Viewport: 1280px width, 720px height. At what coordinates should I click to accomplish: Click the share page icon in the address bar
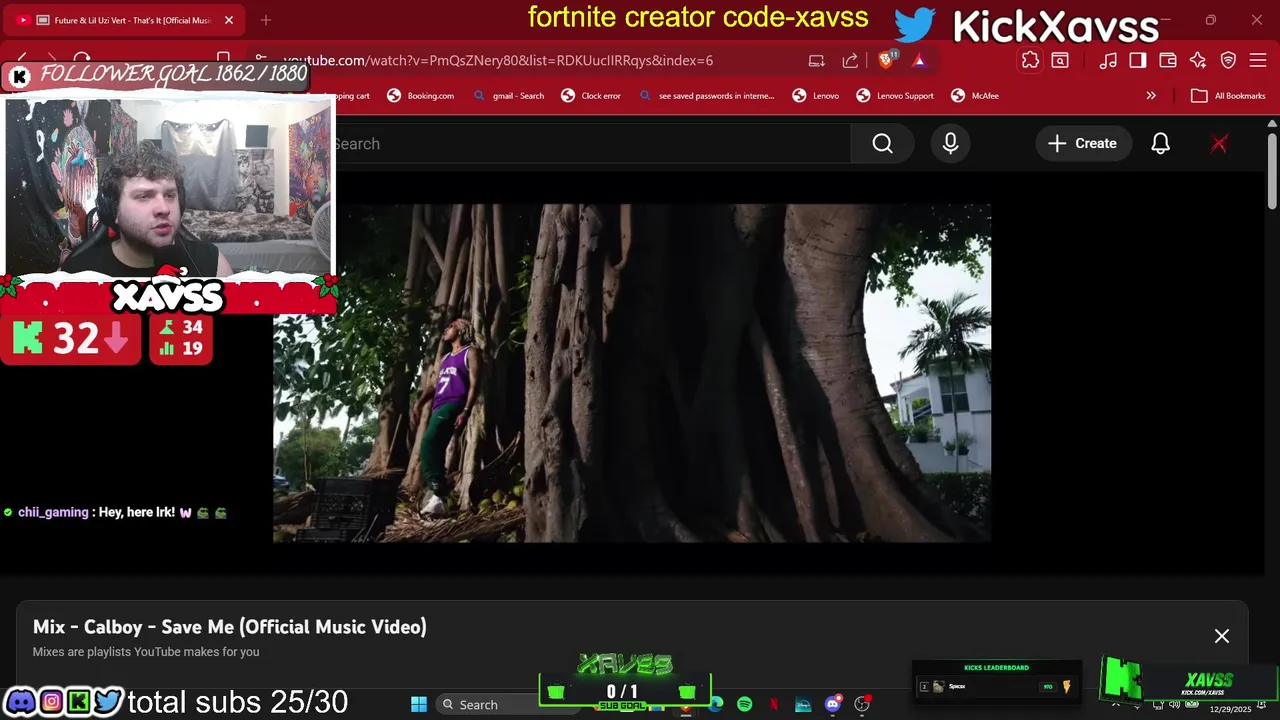pos(850,60)
